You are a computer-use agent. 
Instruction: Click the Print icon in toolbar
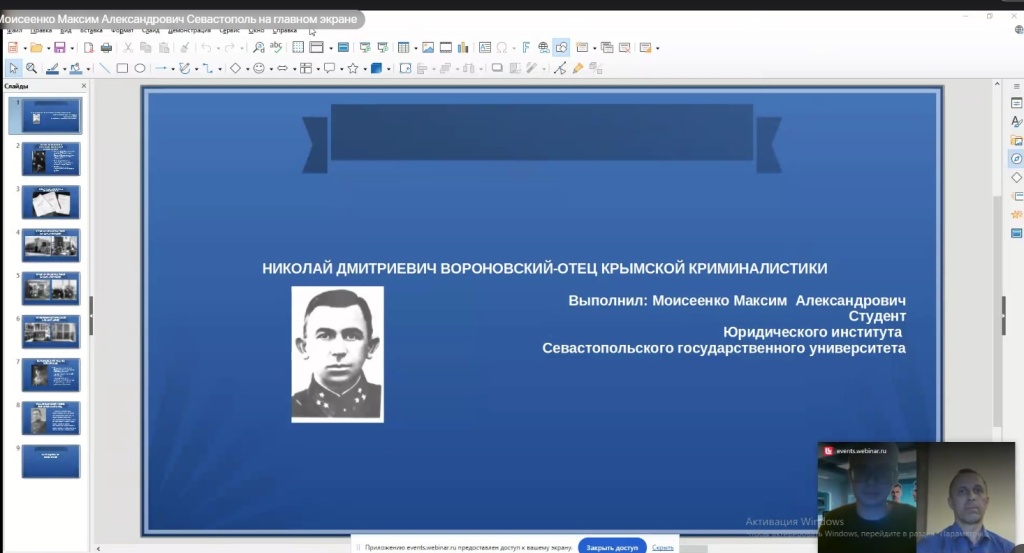click(x=106, y=48)
